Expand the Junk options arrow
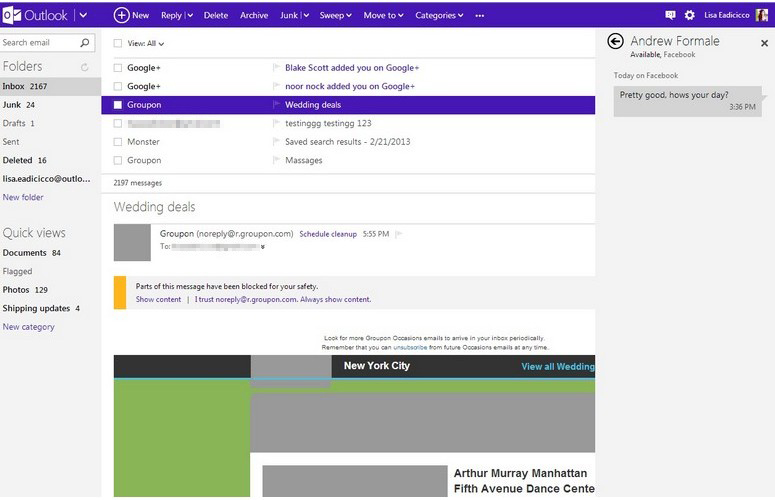Image resolution: width=775 pixels, height=500 pixels. tap(306, 15)
